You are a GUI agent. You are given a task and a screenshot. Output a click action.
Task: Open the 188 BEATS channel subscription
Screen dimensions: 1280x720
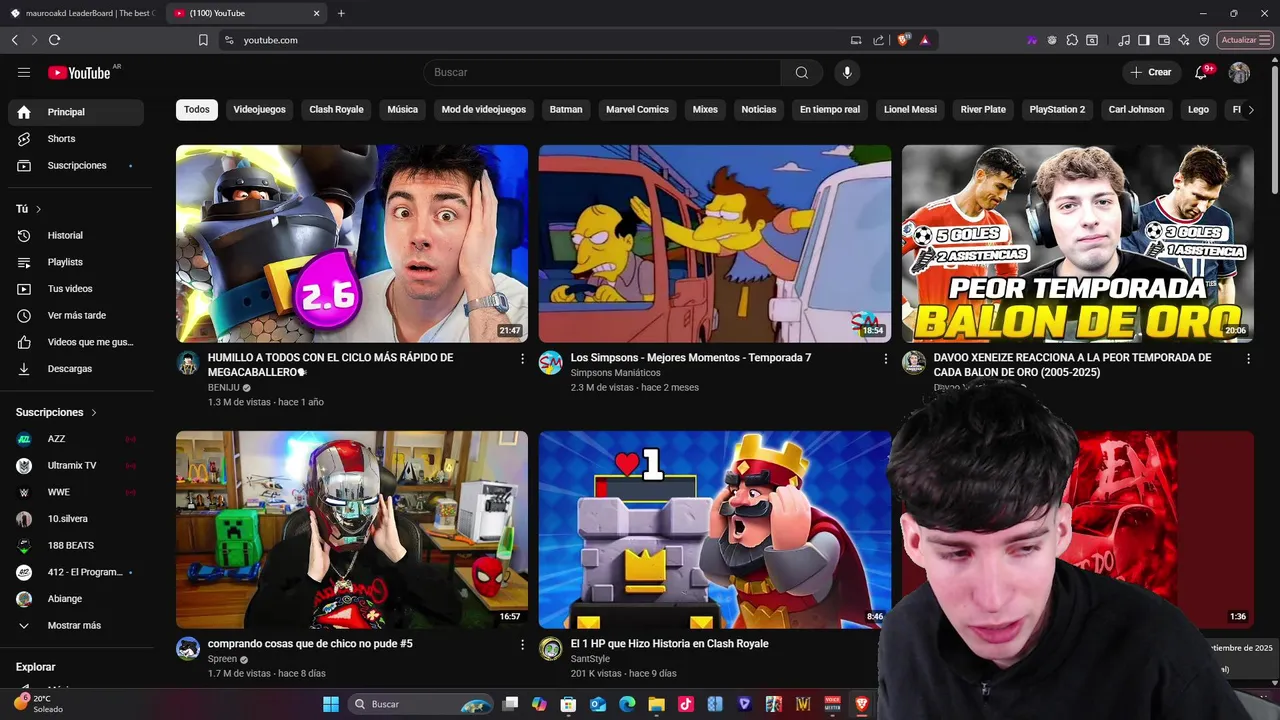tap(76, 546)
